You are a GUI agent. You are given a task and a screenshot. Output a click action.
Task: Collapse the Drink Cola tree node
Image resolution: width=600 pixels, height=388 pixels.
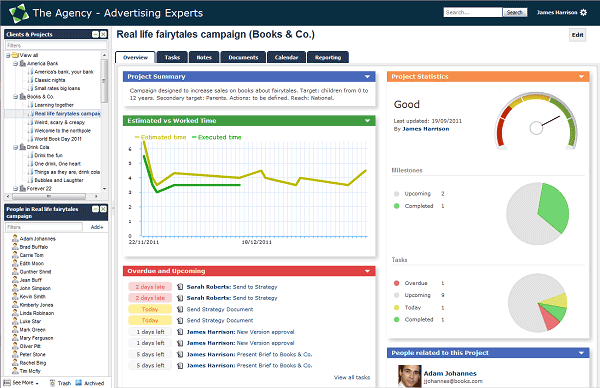click(16, 147)
